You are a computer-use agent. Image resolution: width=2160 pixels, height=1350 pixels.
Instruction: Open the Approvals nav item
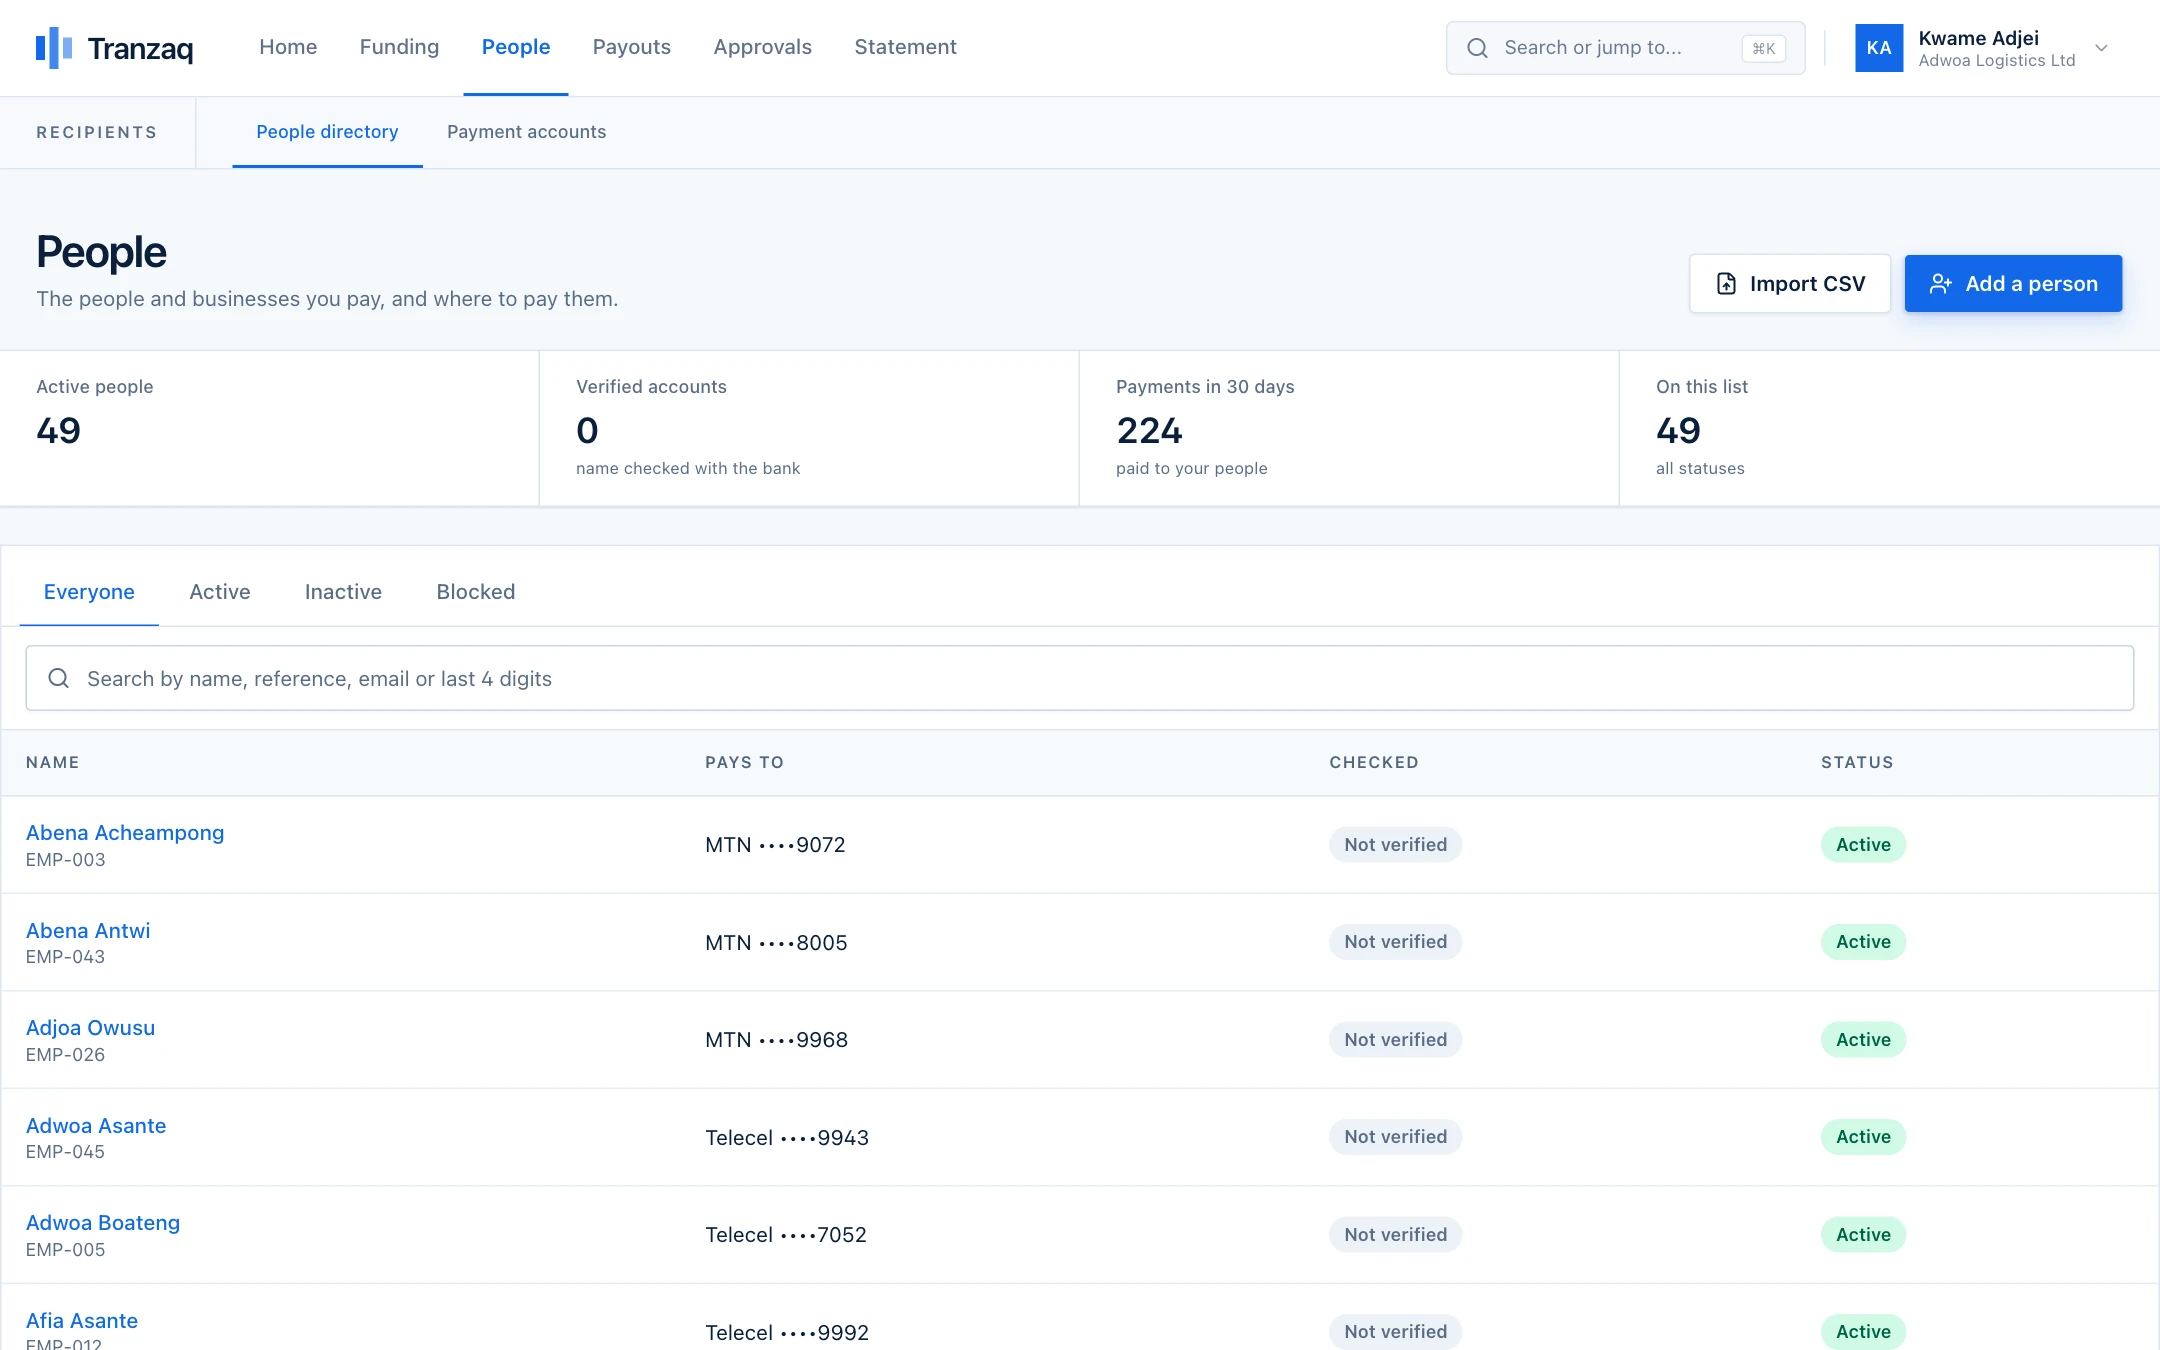pos(762,47)
